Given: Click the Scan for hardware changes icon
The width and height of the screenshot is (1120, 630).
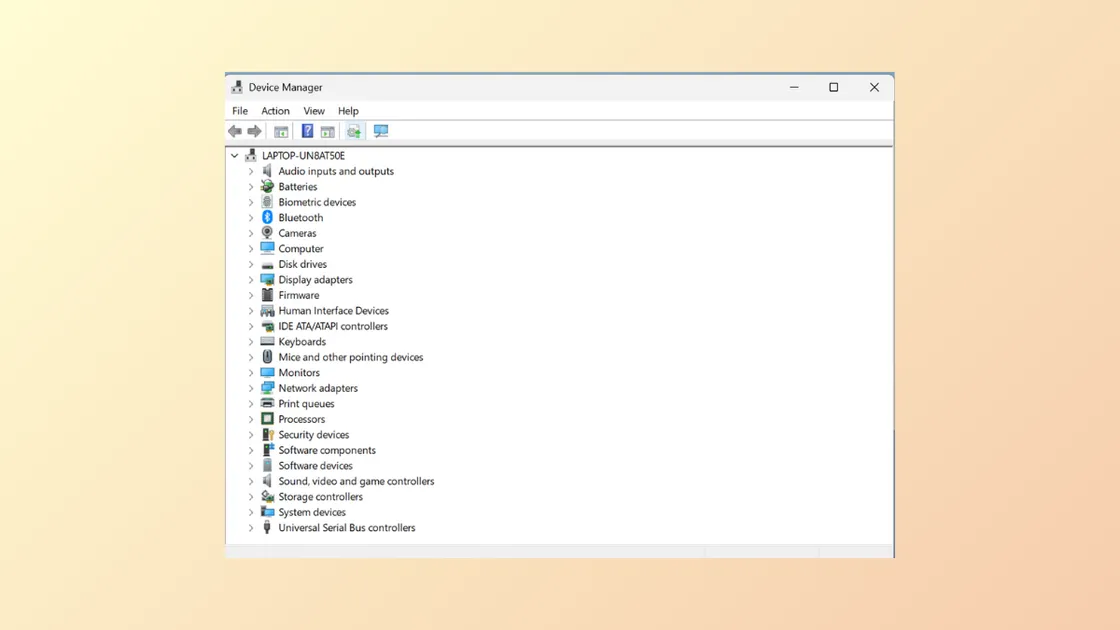Looking at the screenshot, I should (354, 131).
